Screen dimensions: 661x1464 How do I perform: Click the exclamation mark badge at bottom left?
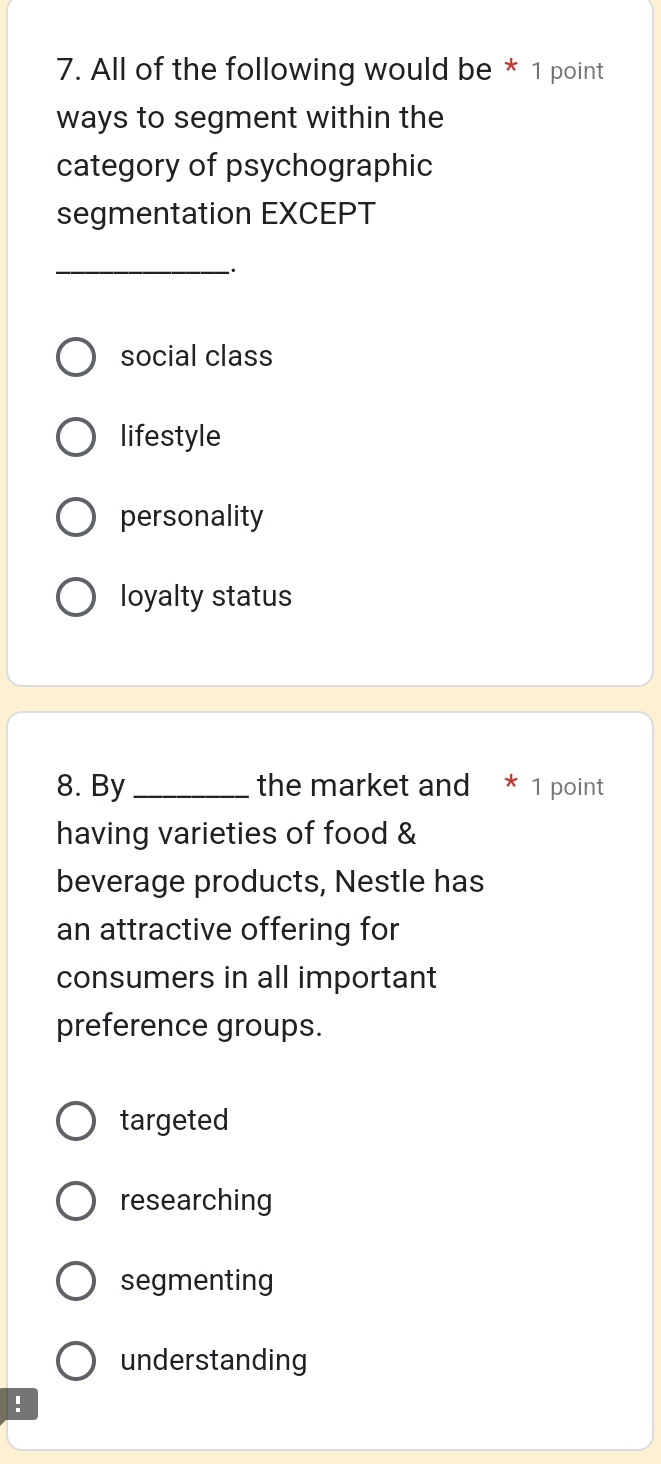(19, 1403)
